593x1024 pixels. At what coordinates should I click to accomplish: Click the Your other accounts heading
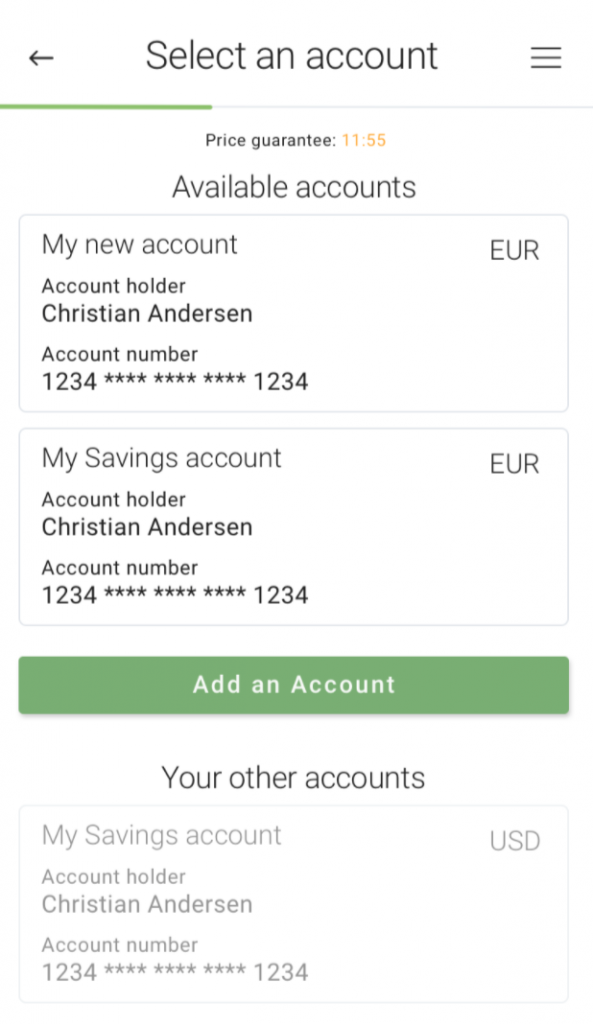[x=293, y=778]
